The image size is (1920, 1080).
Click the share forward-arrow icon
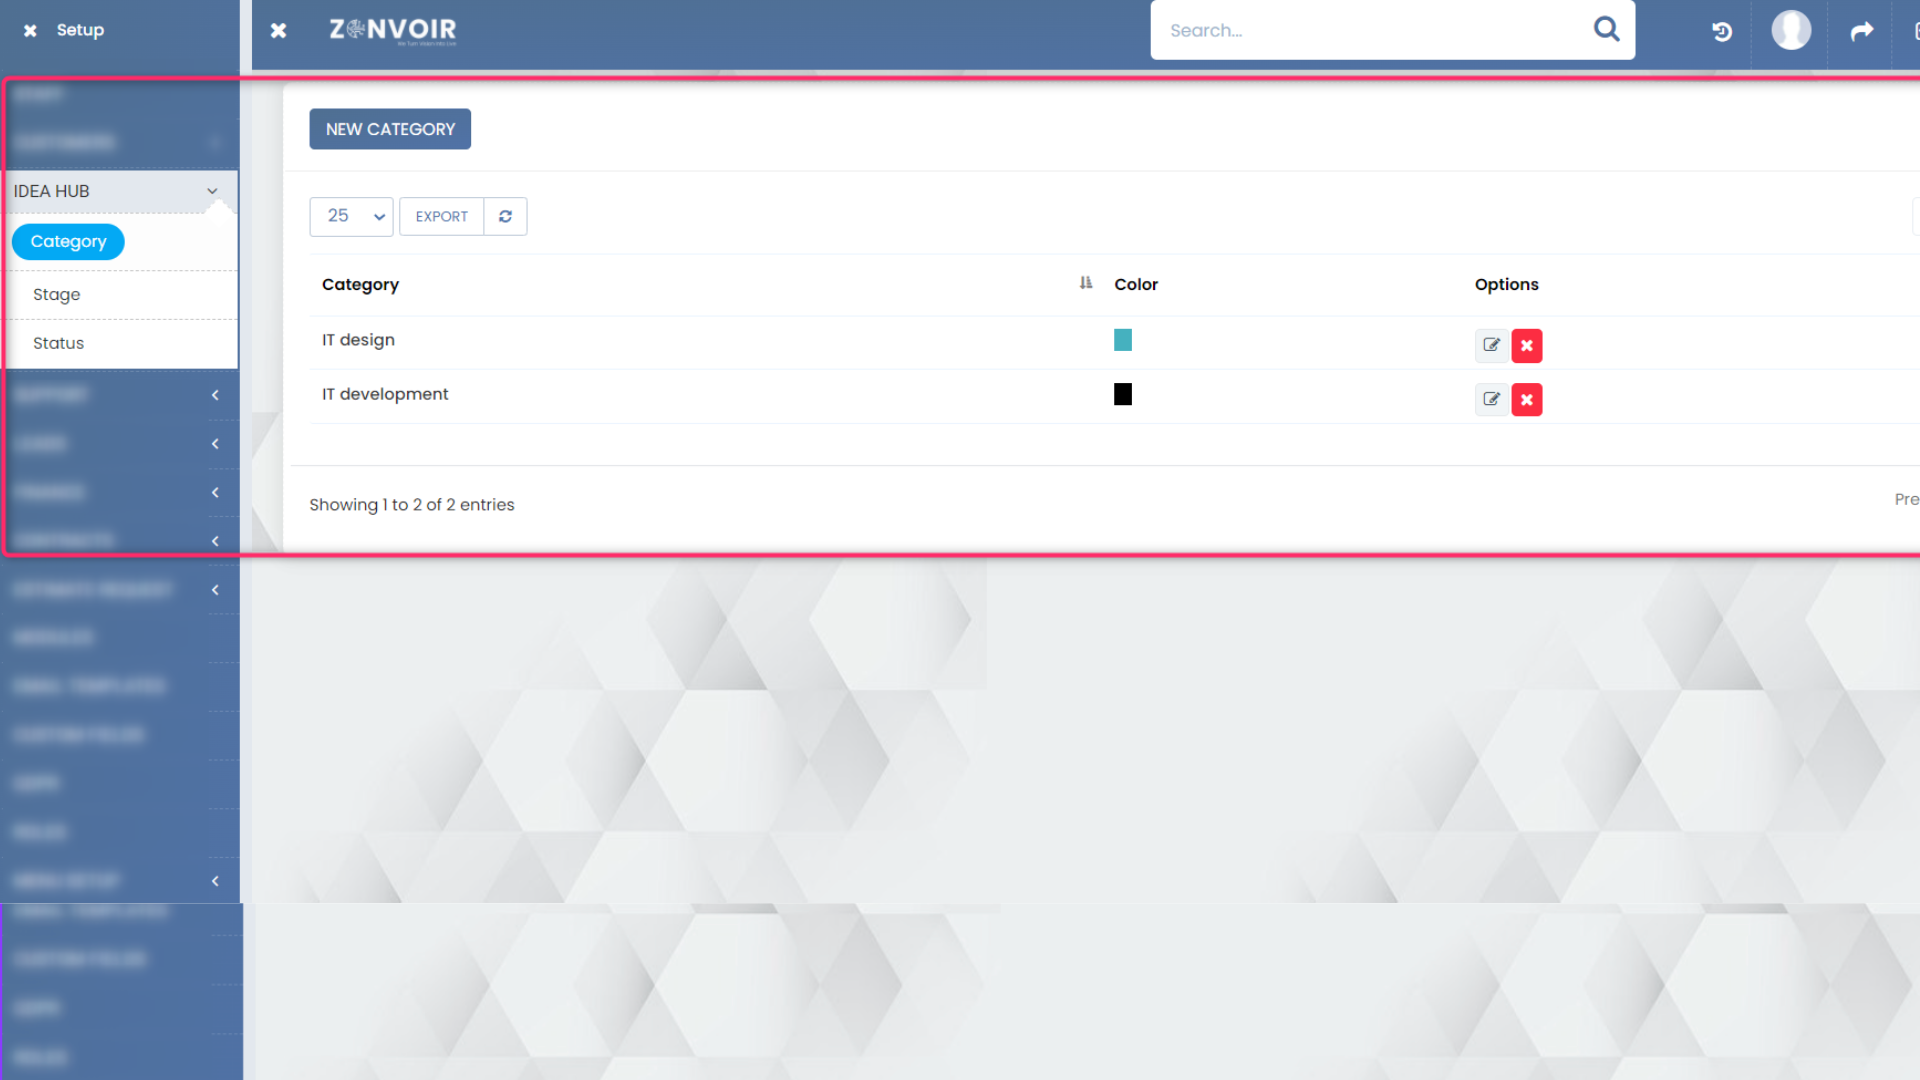(x=1861, y=31)
